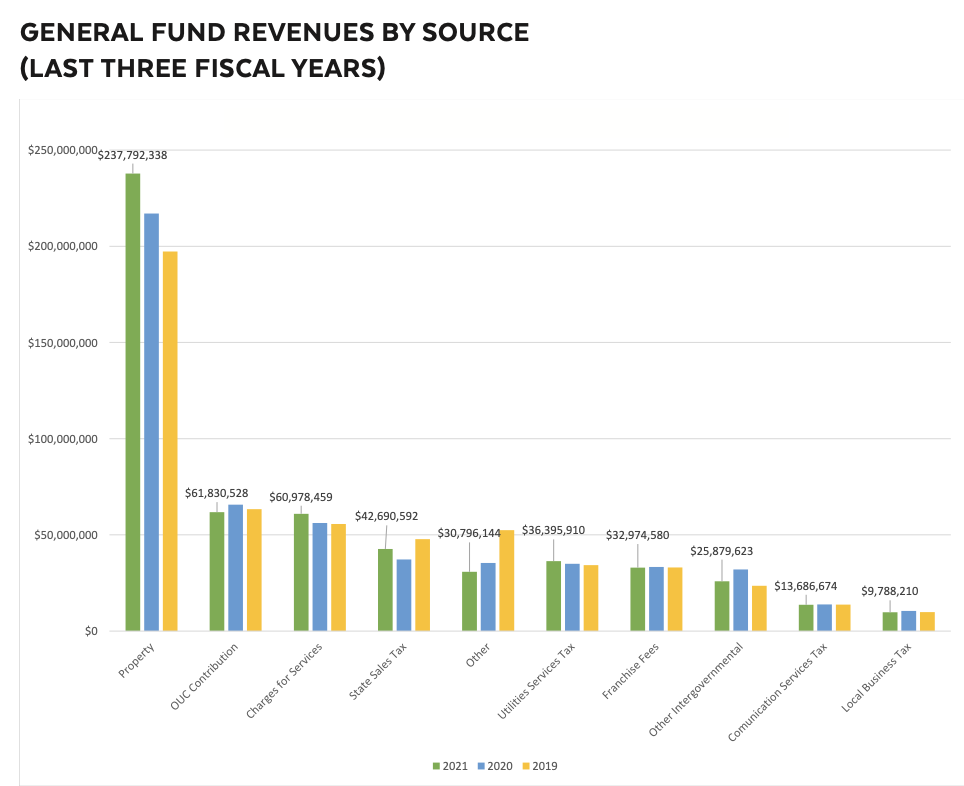Select the green Charges for Services bar
Viewport: 964px width, 786px height.
tap(301, 572)
